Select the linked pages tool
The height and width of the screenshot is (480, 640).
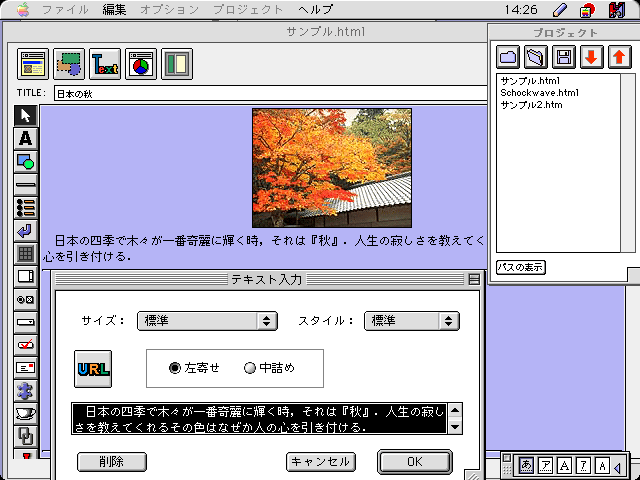pos(26,437)
